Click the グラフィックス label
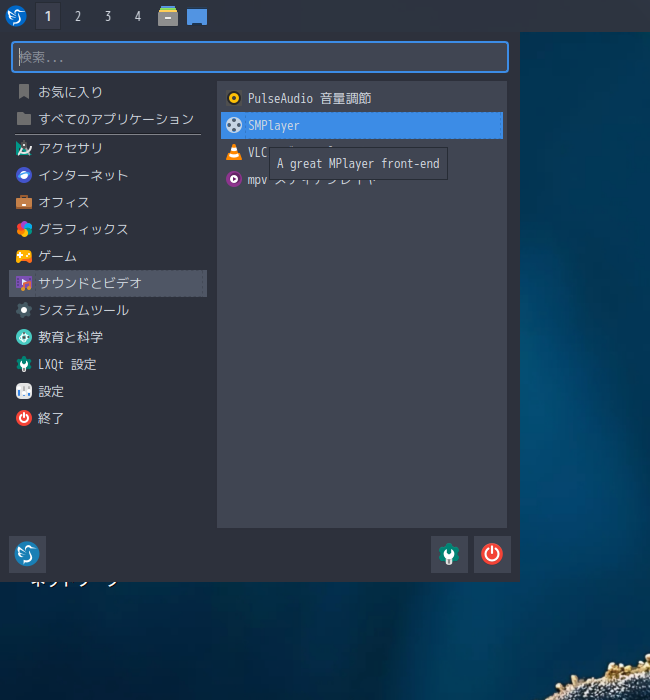The height and width of the screenshot is (700, 650). pos(83,229)
